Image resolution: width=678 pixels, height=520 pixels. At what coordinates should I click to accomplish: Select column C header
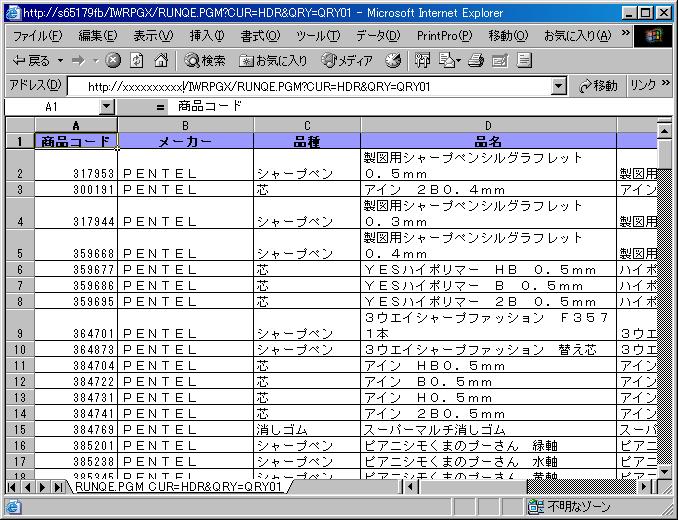[x=307, y=125]
